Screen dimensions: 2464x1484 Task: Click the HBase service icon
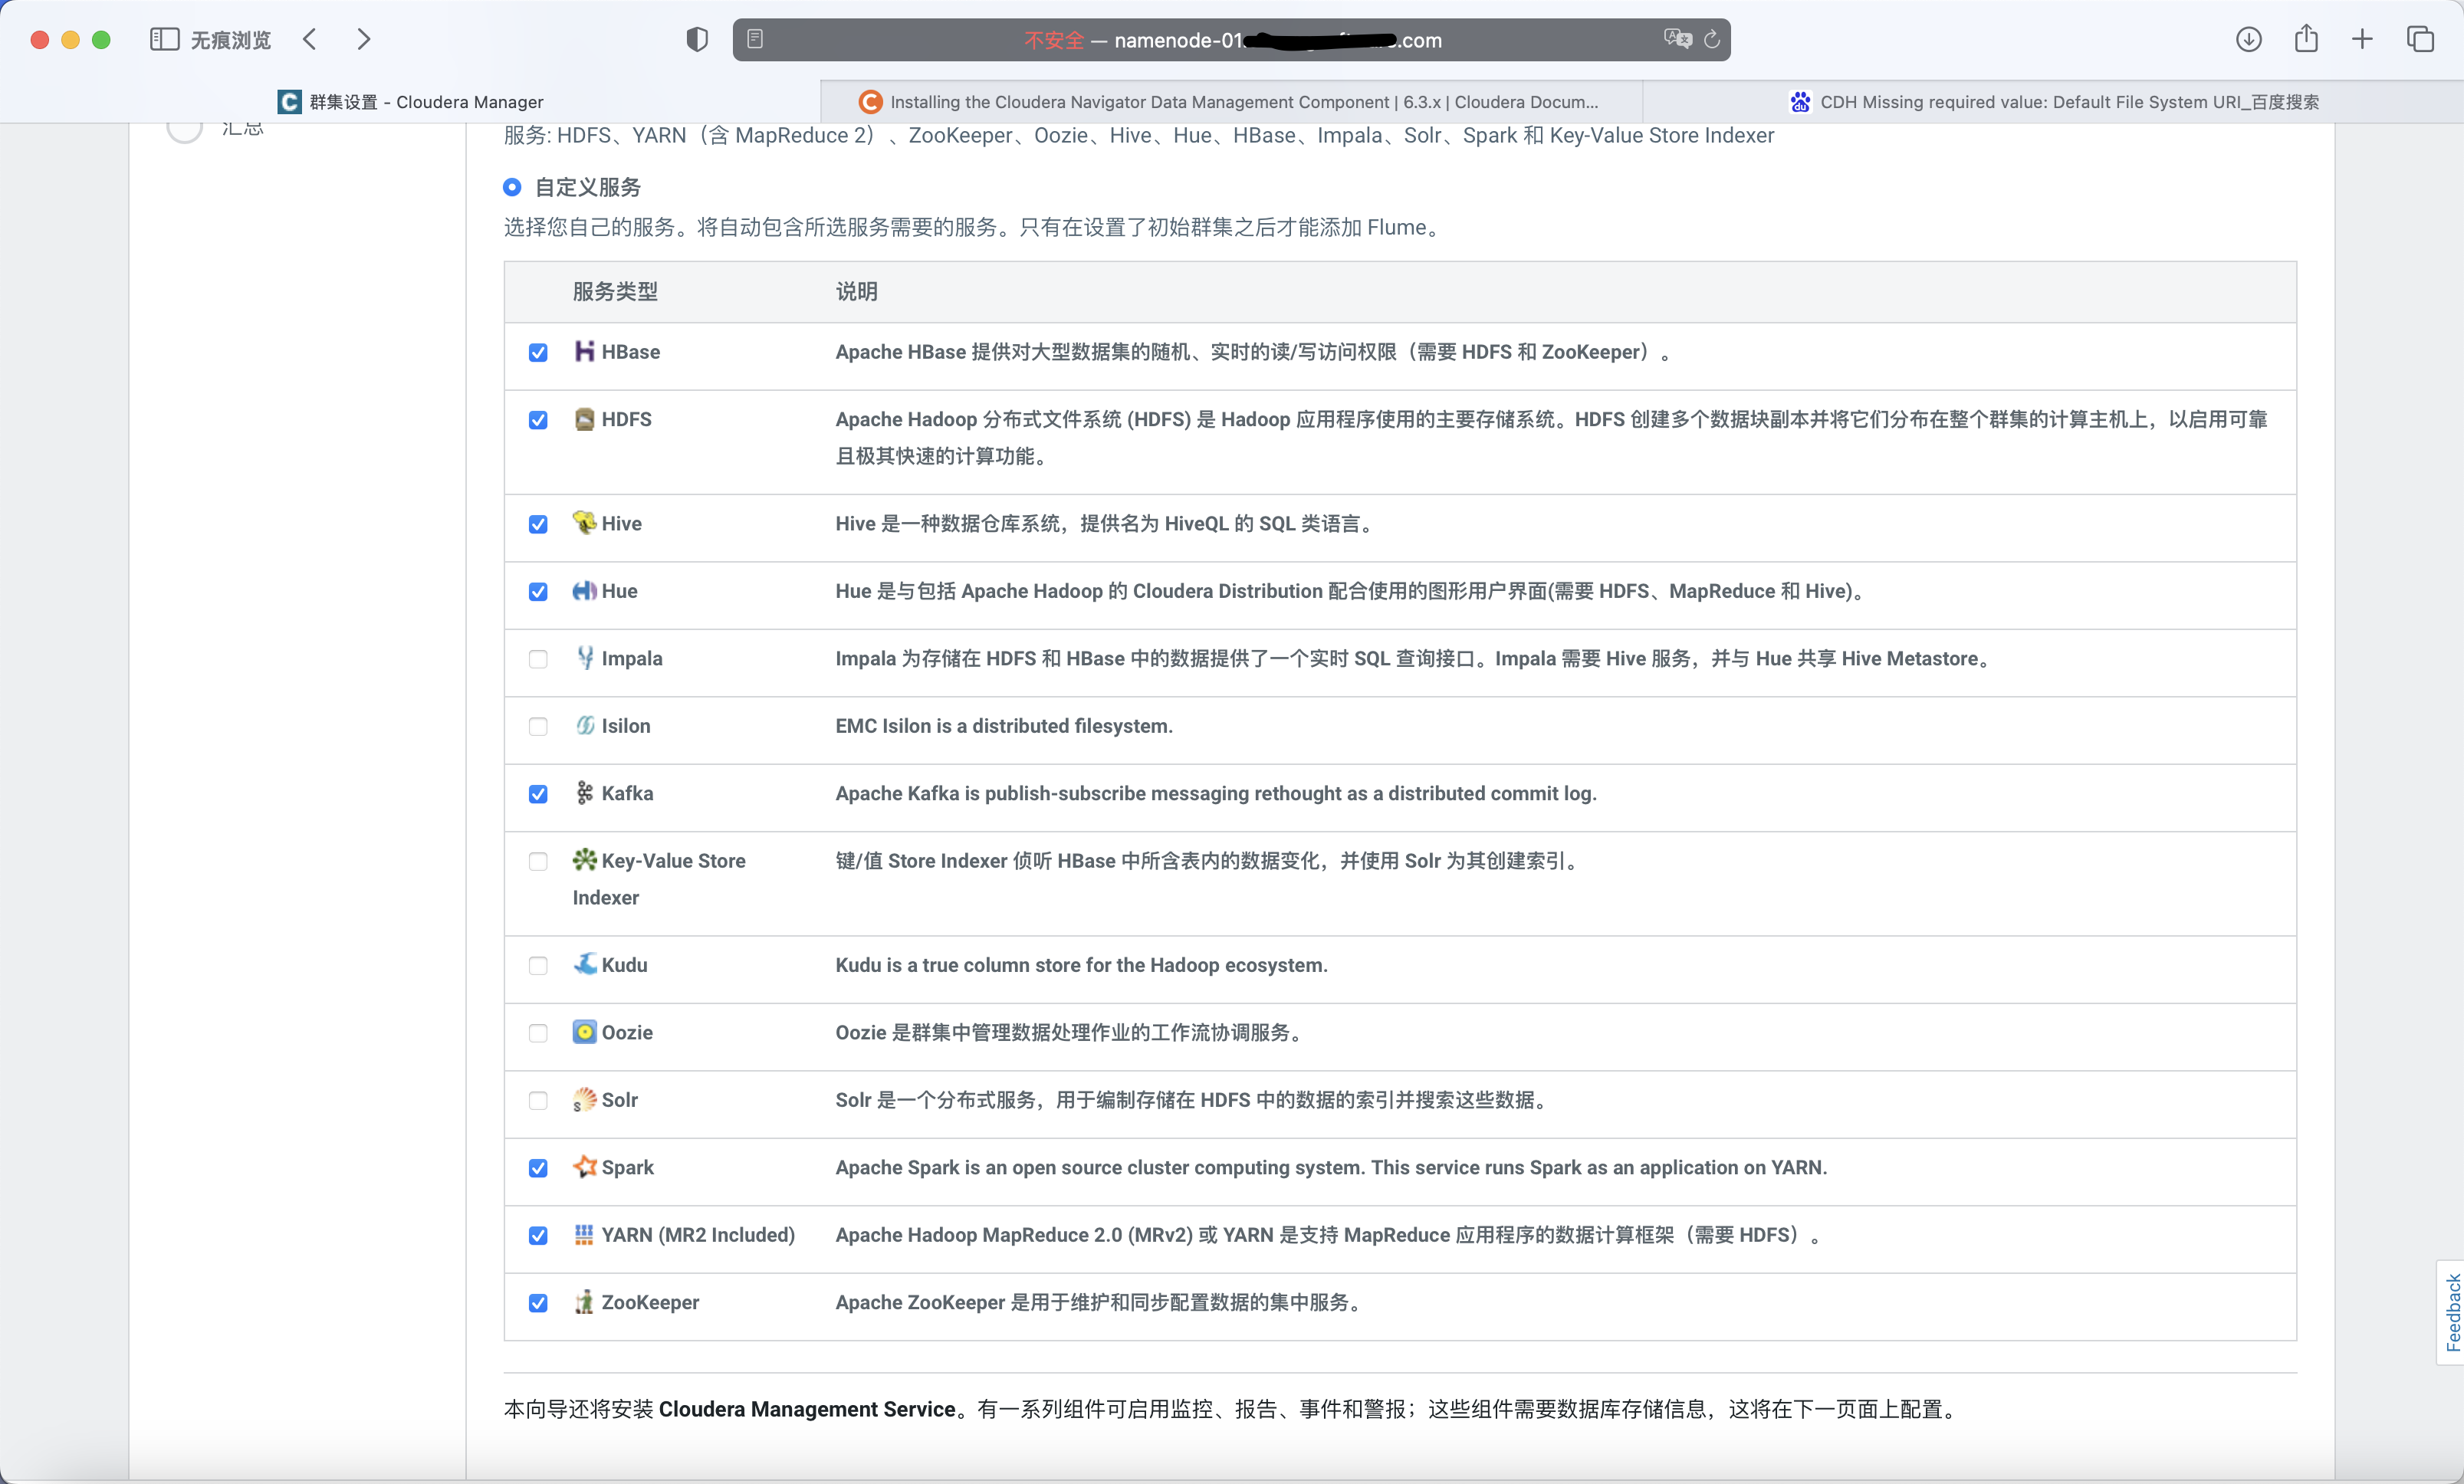point(584,351)
